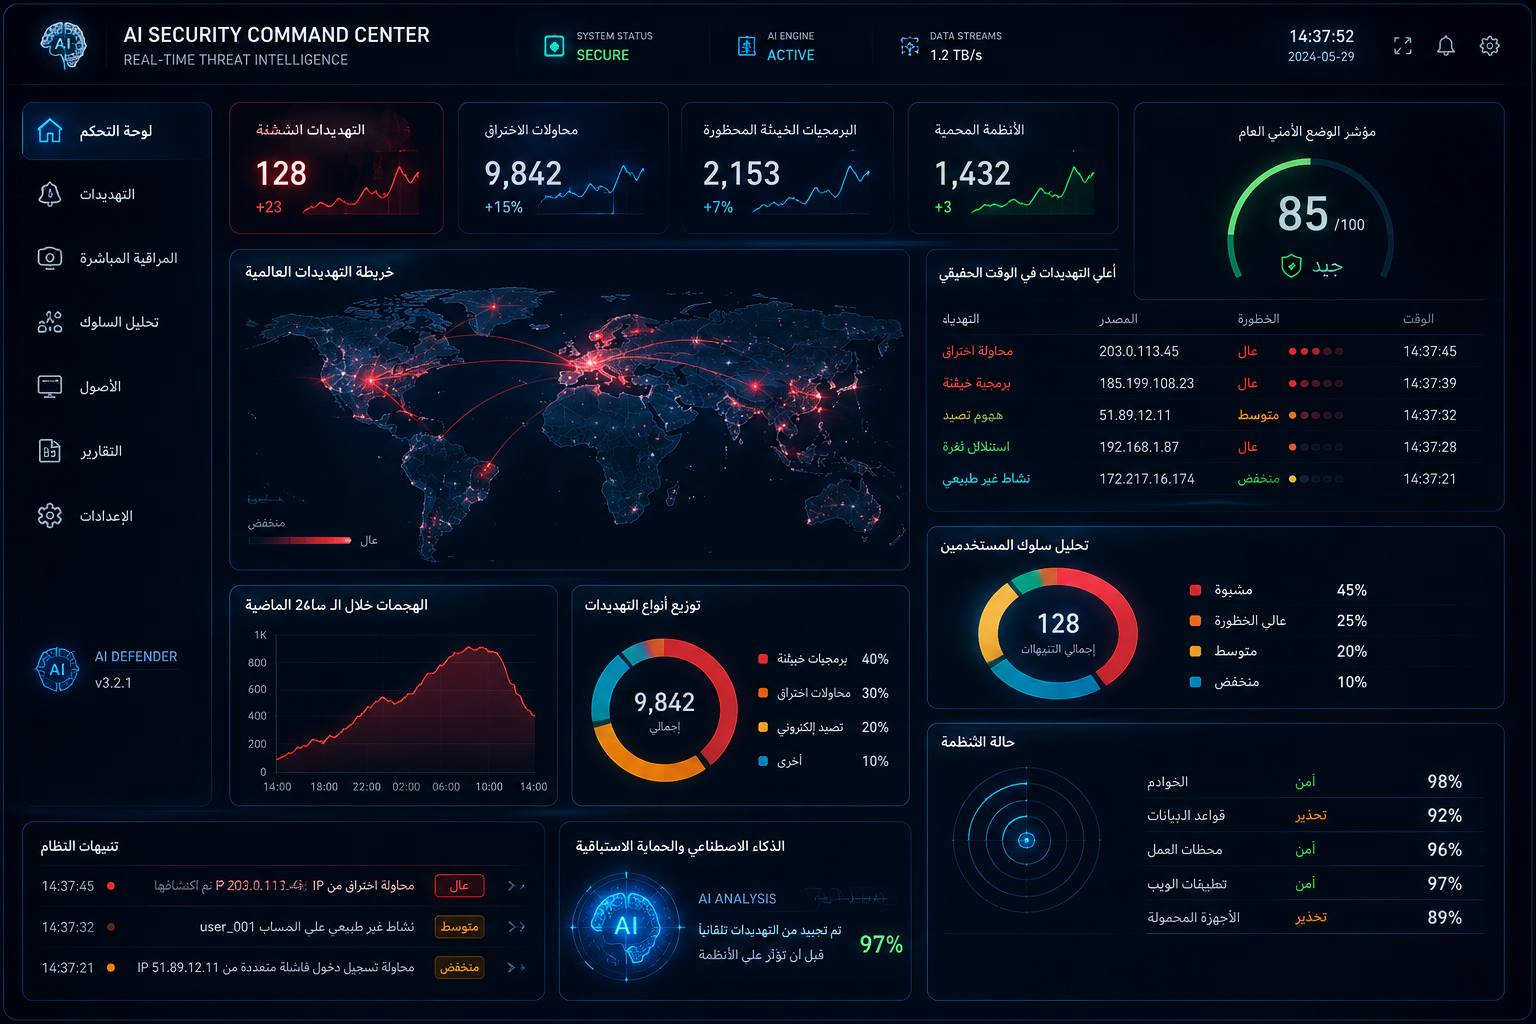
Task: Click the SECURE status text
Action: point(603,55)
